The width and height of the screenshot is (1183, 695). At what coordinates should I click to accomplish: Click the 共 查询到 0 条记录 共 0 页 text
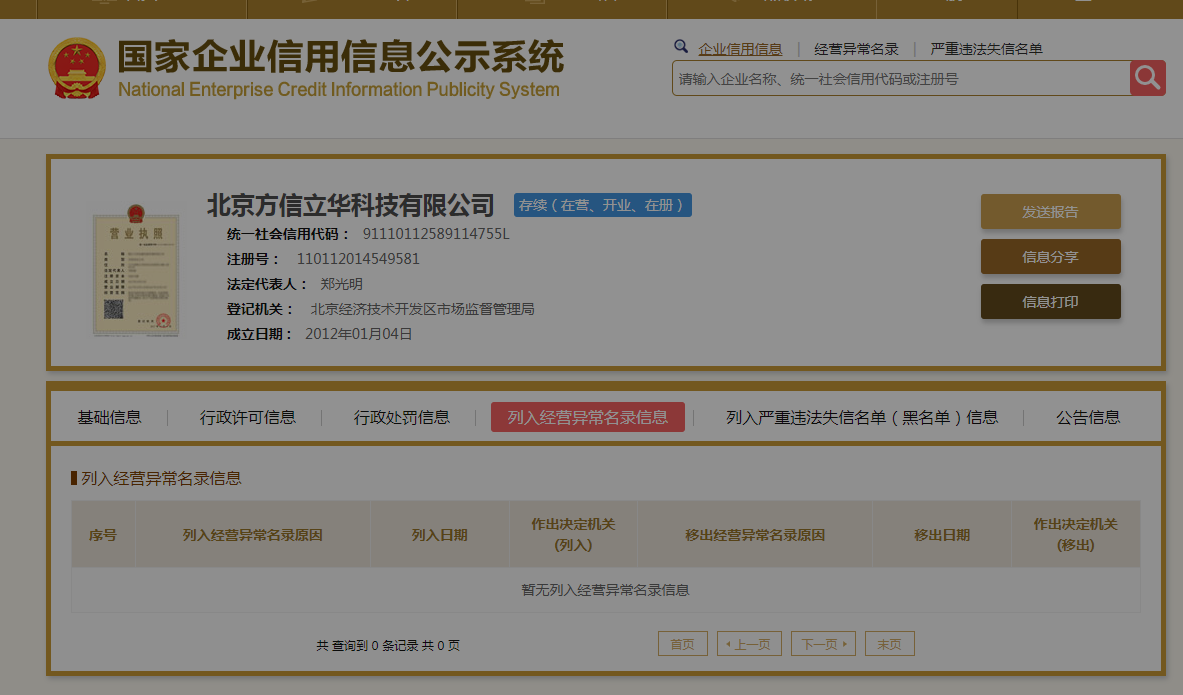pos(388,645)
